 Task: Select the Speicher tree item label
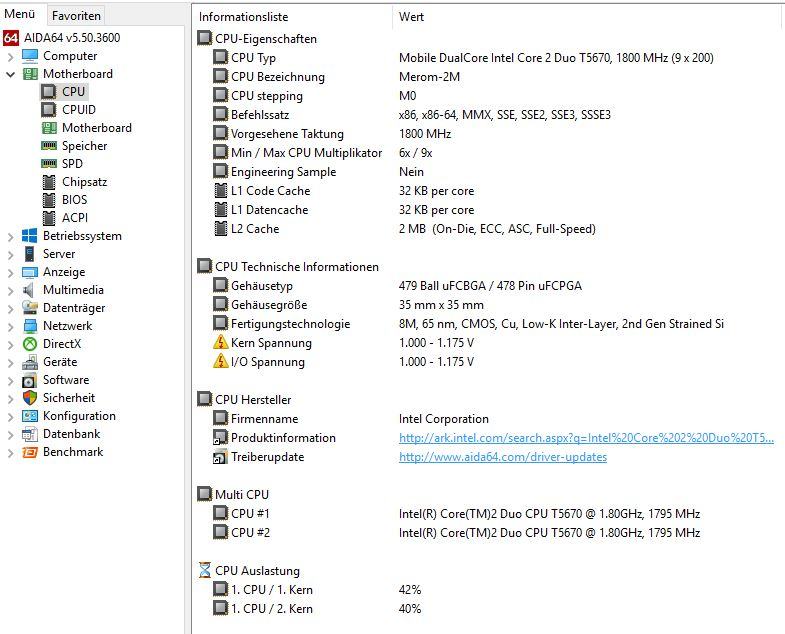pos(84,146)
